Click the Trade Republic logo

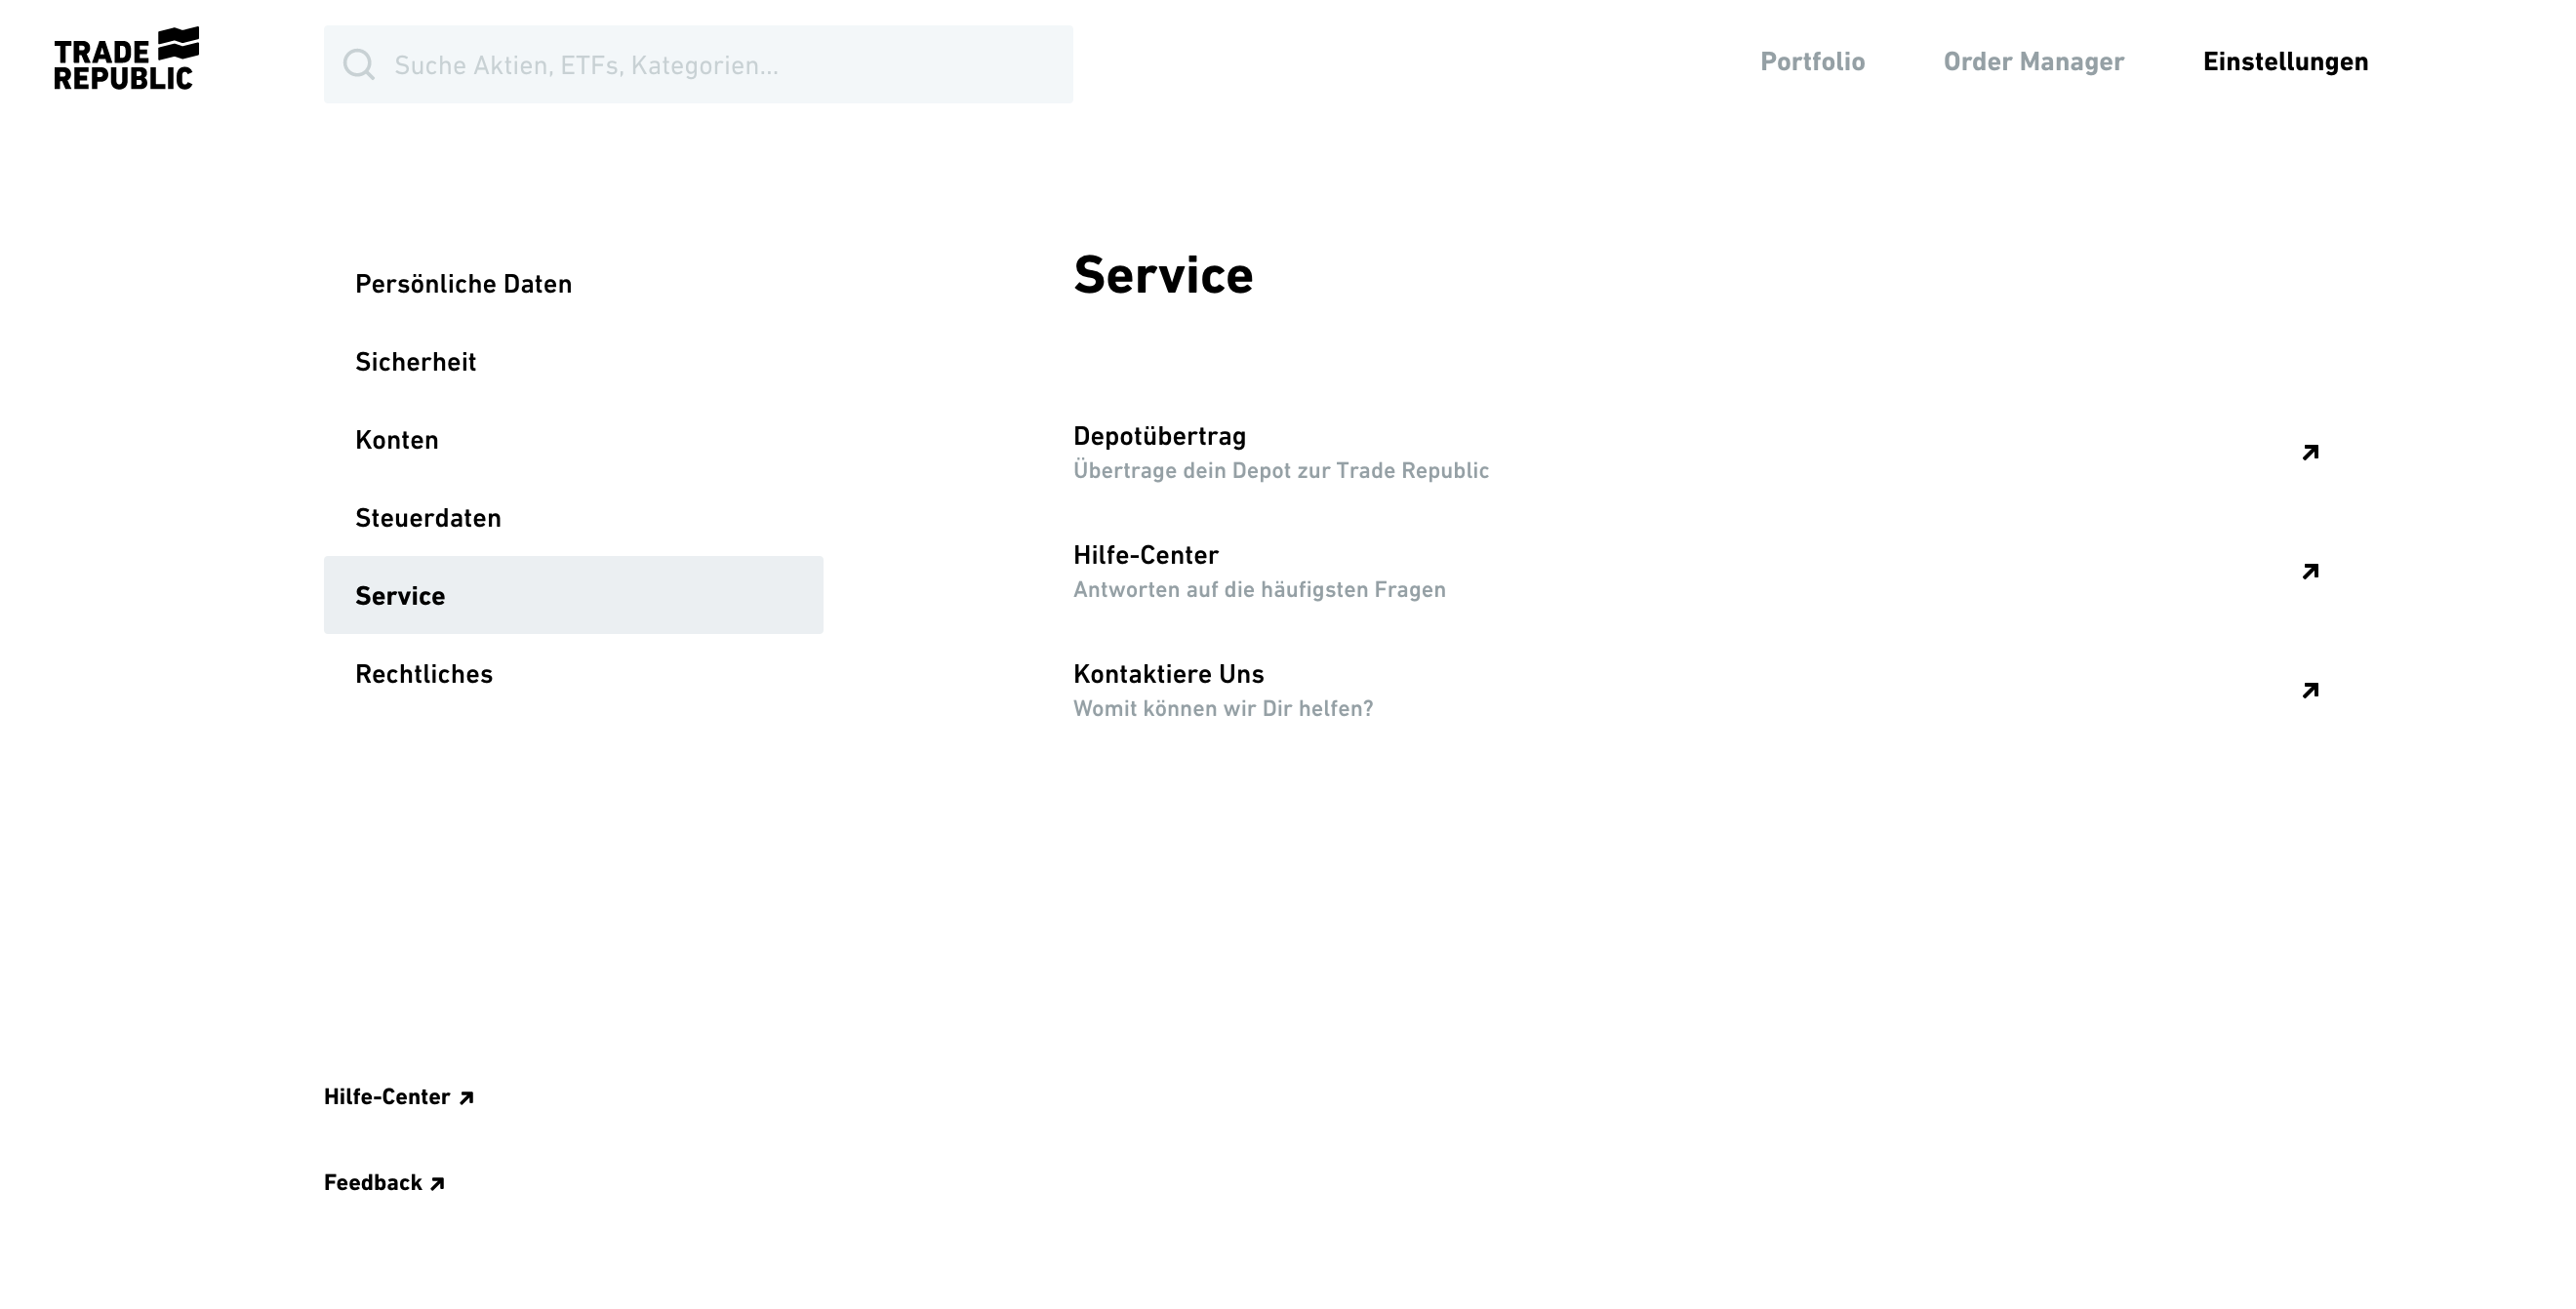[126, 59]
